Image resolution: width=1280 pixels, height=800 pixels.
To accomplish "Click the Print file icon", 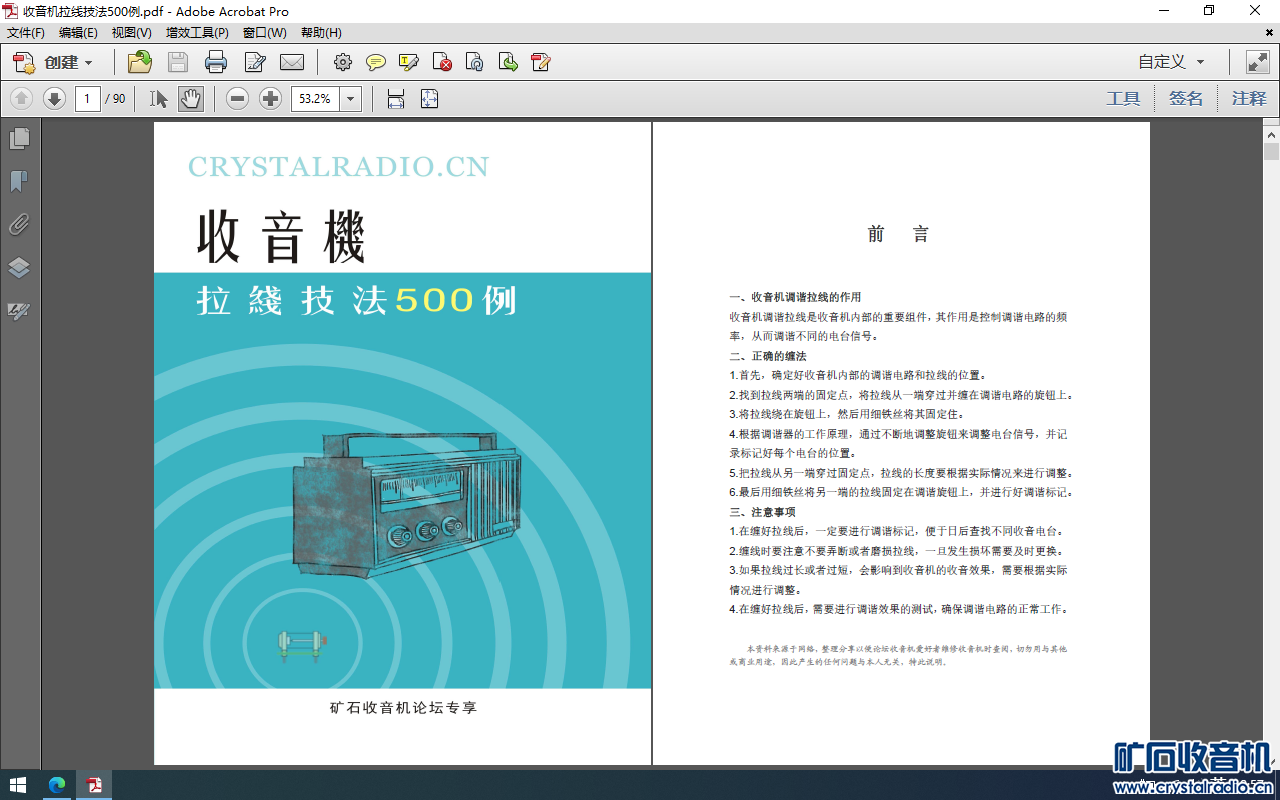I will pos(216,63).
